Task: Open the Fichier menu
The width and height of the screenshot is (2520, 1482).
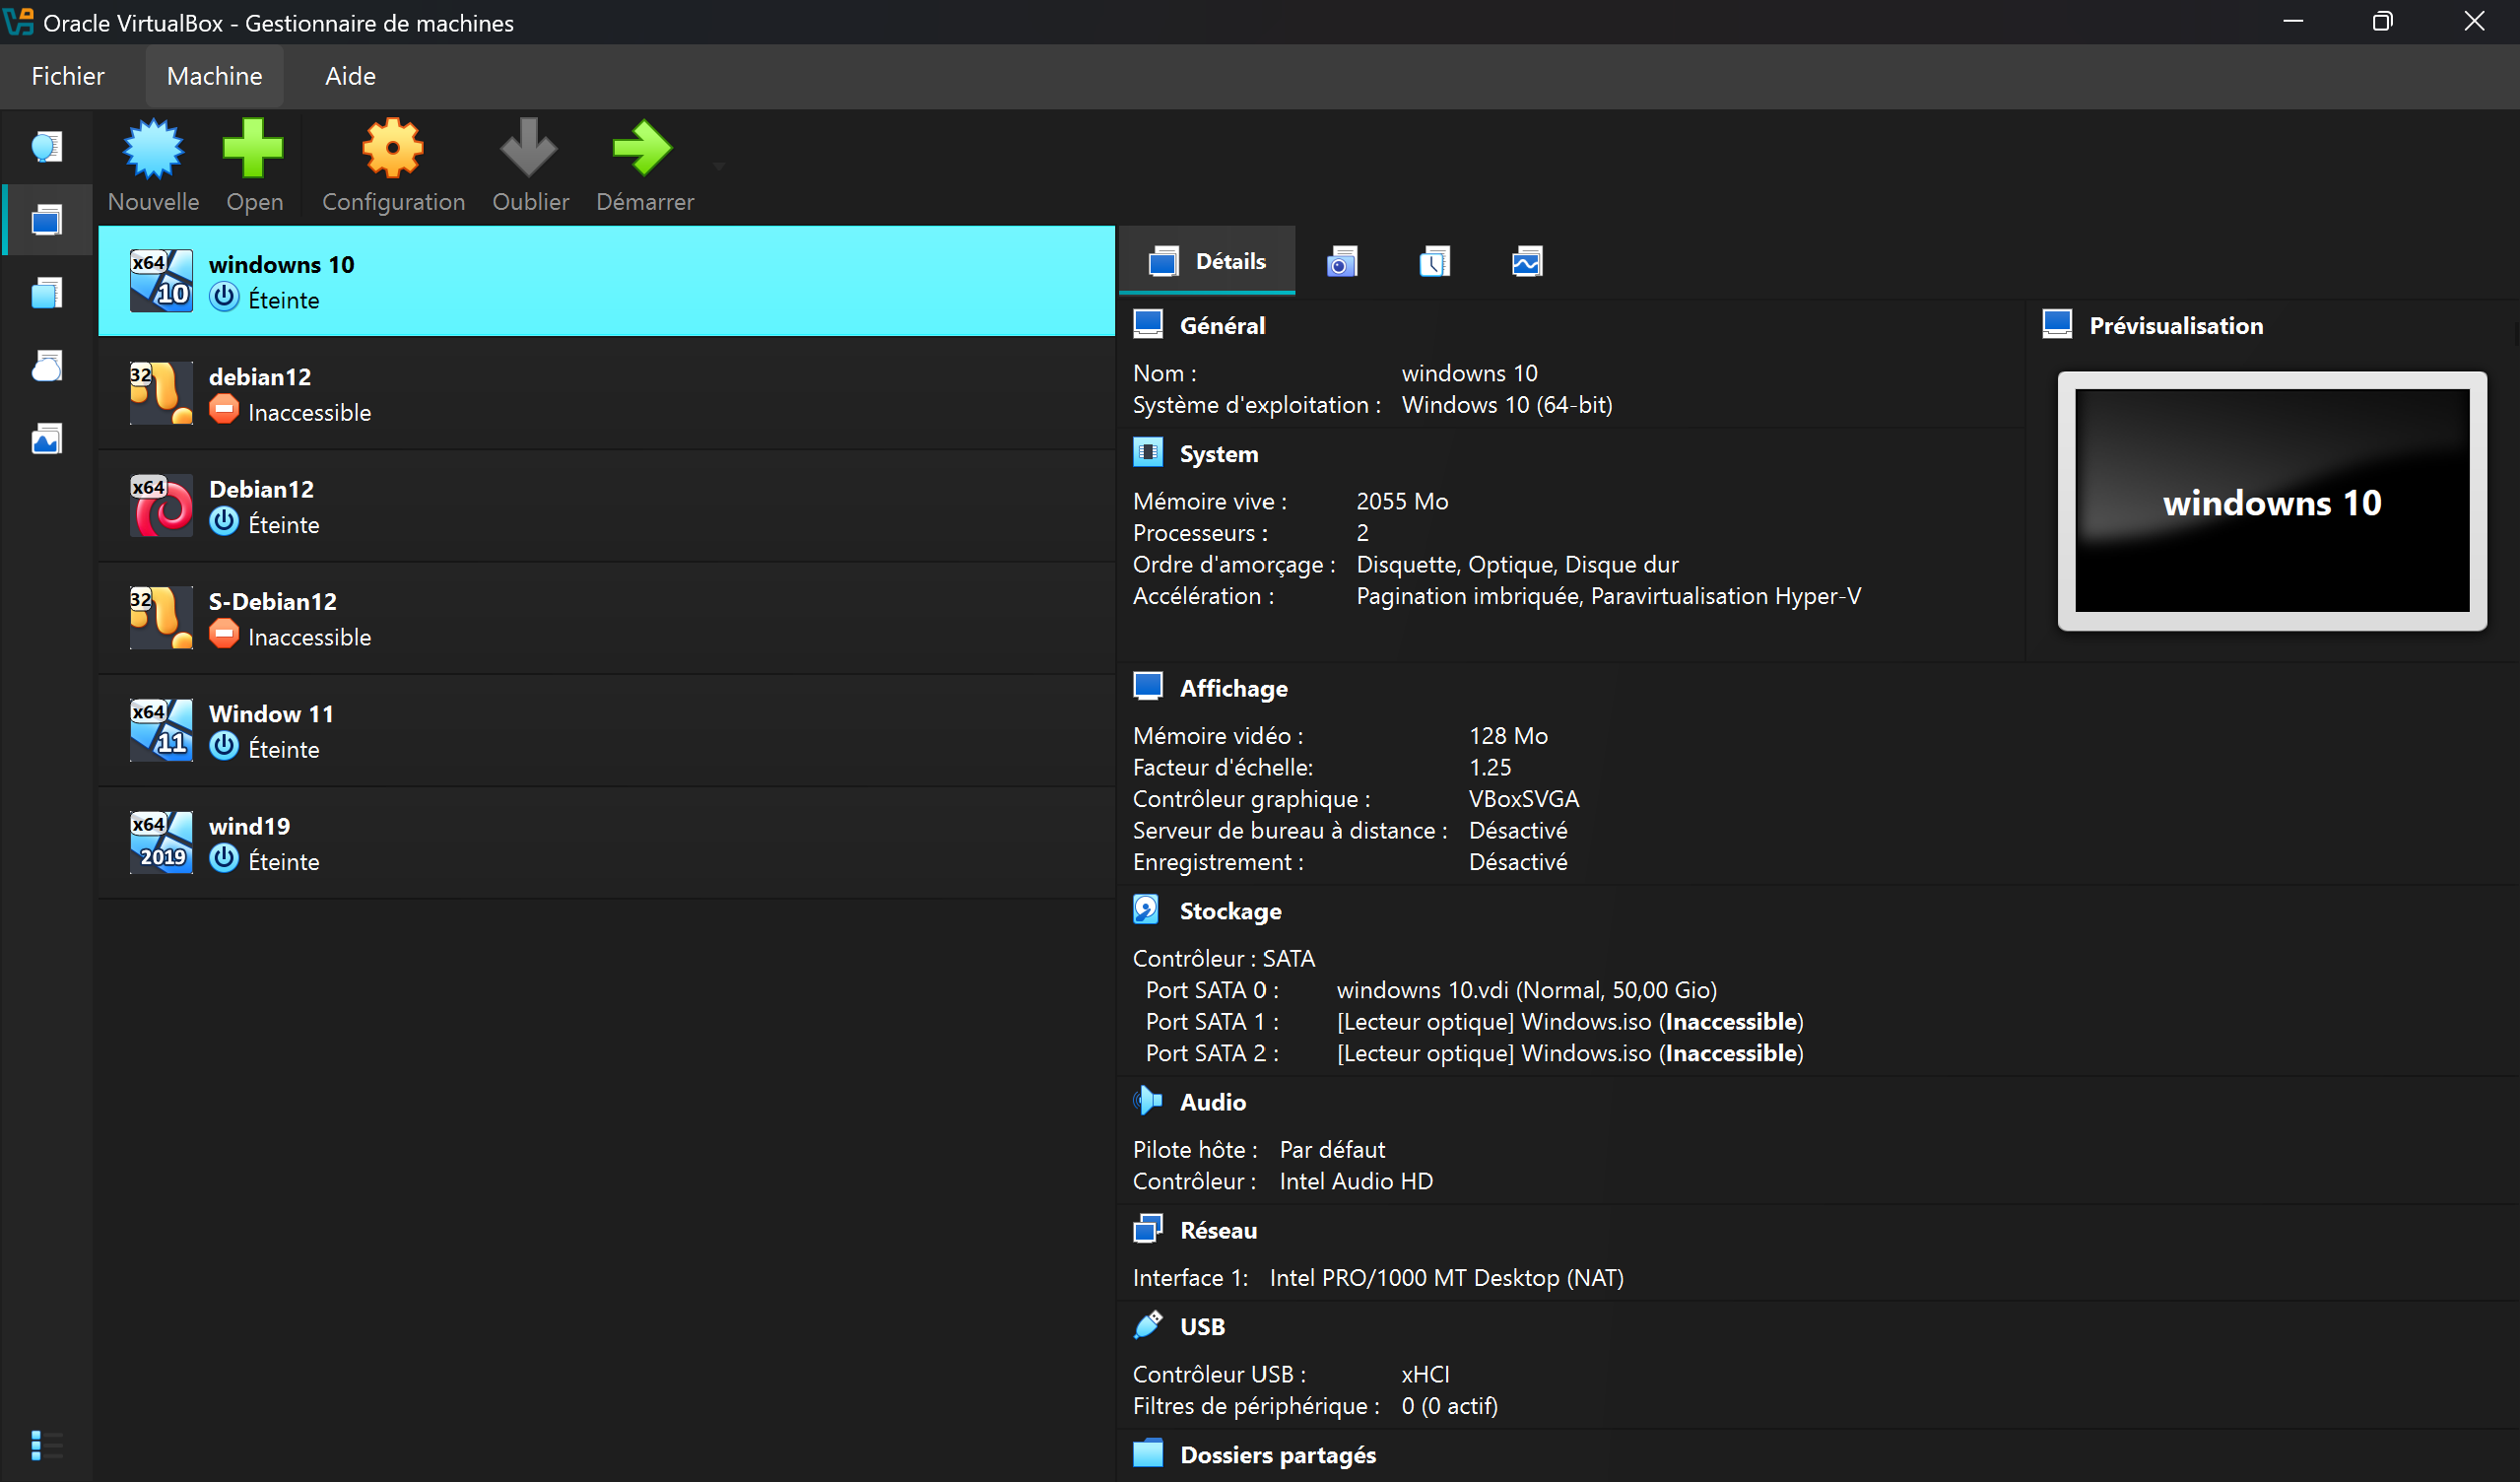Action: tap(68, 76)
